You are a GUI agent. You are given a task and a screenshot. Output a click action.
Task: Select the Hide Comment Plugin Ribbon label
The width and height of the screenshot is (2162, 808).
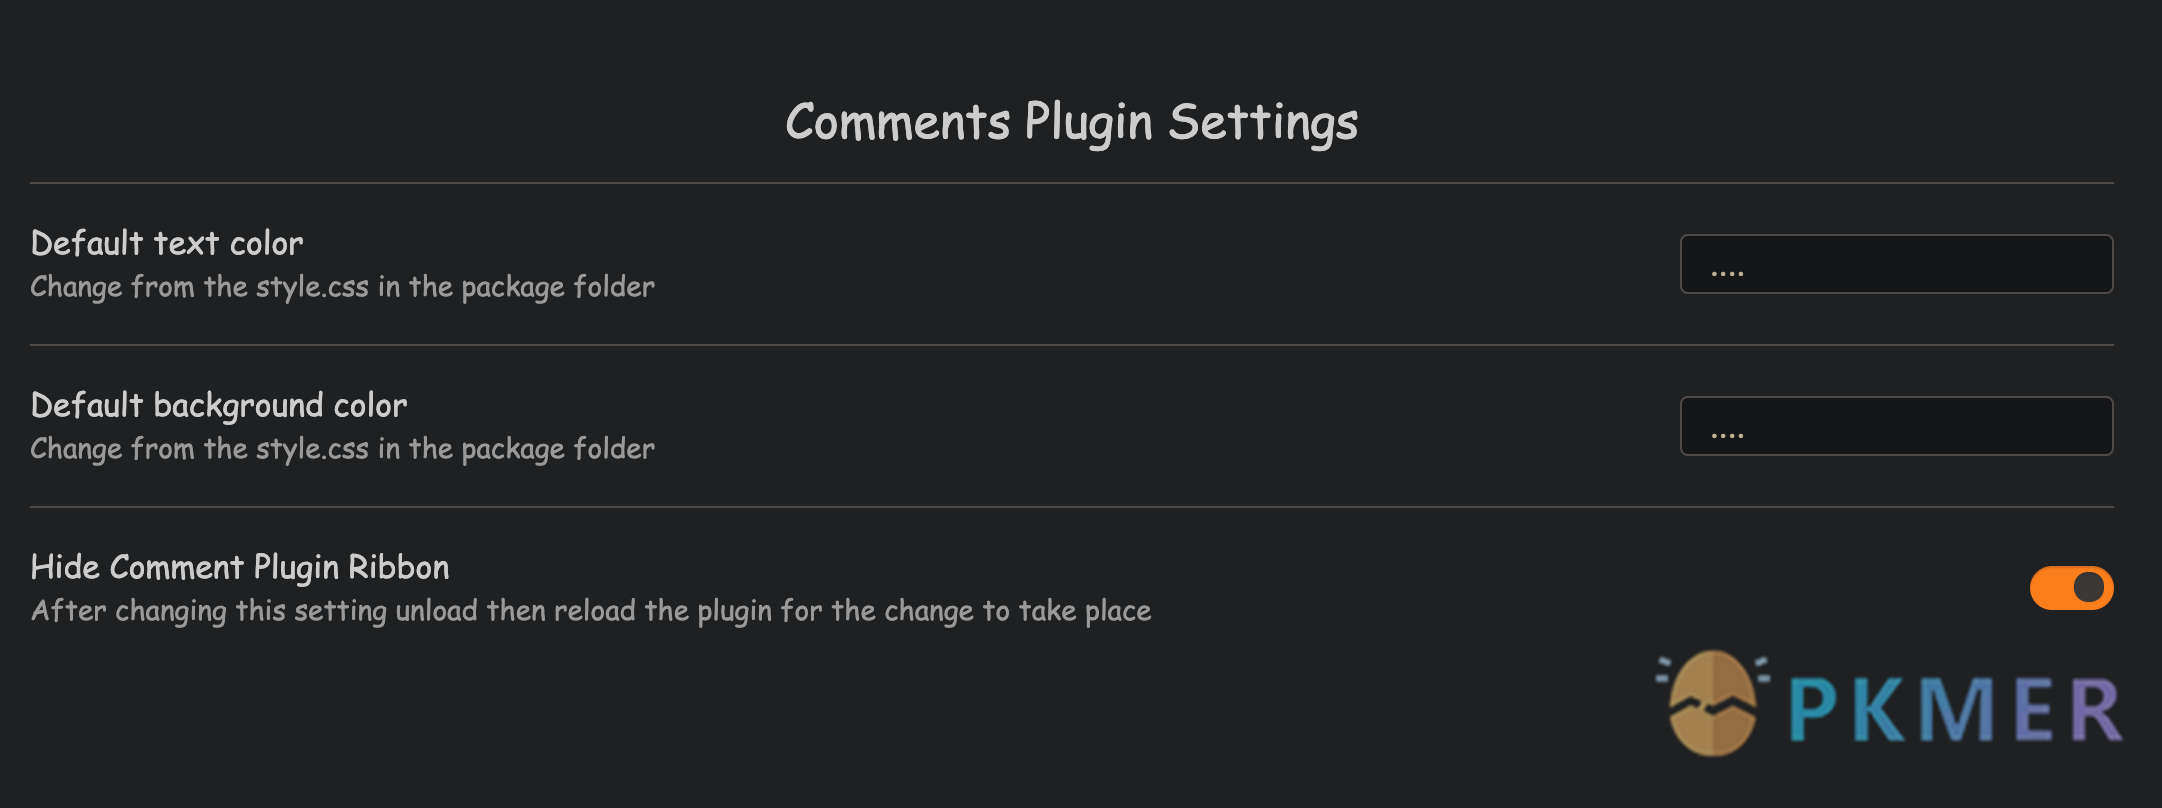(240, 568)
